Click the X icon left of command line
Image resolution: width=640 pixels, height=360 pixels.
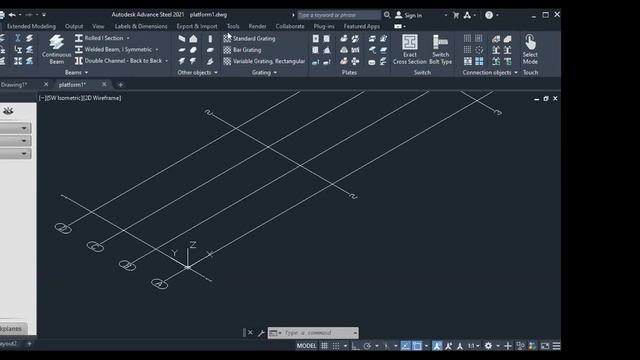click(250, 333)
